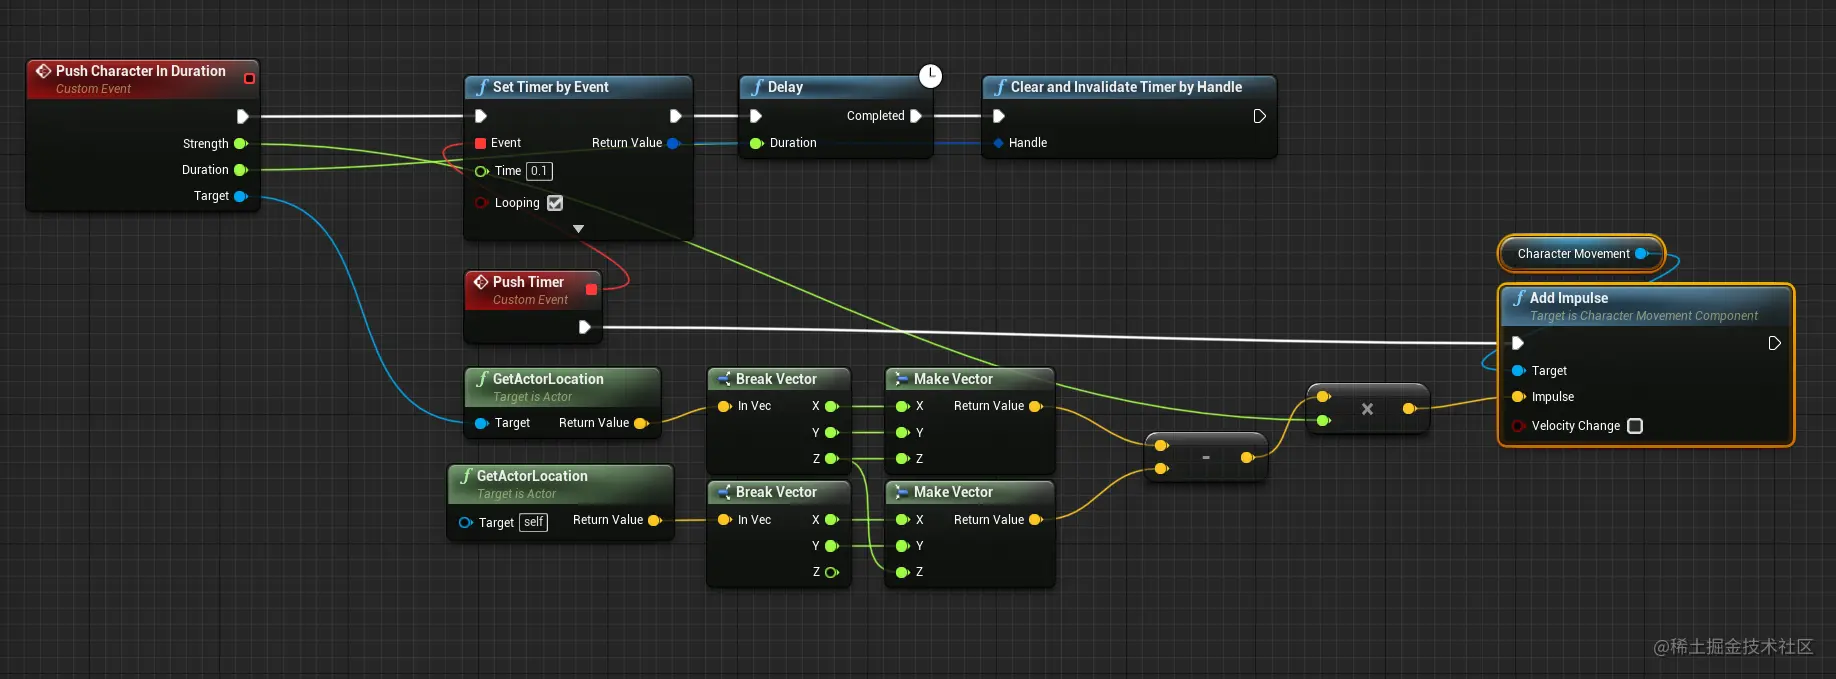Click the Handle input pin
Viewport: 1836px width, 679px height.
click(x=998, y=143)
